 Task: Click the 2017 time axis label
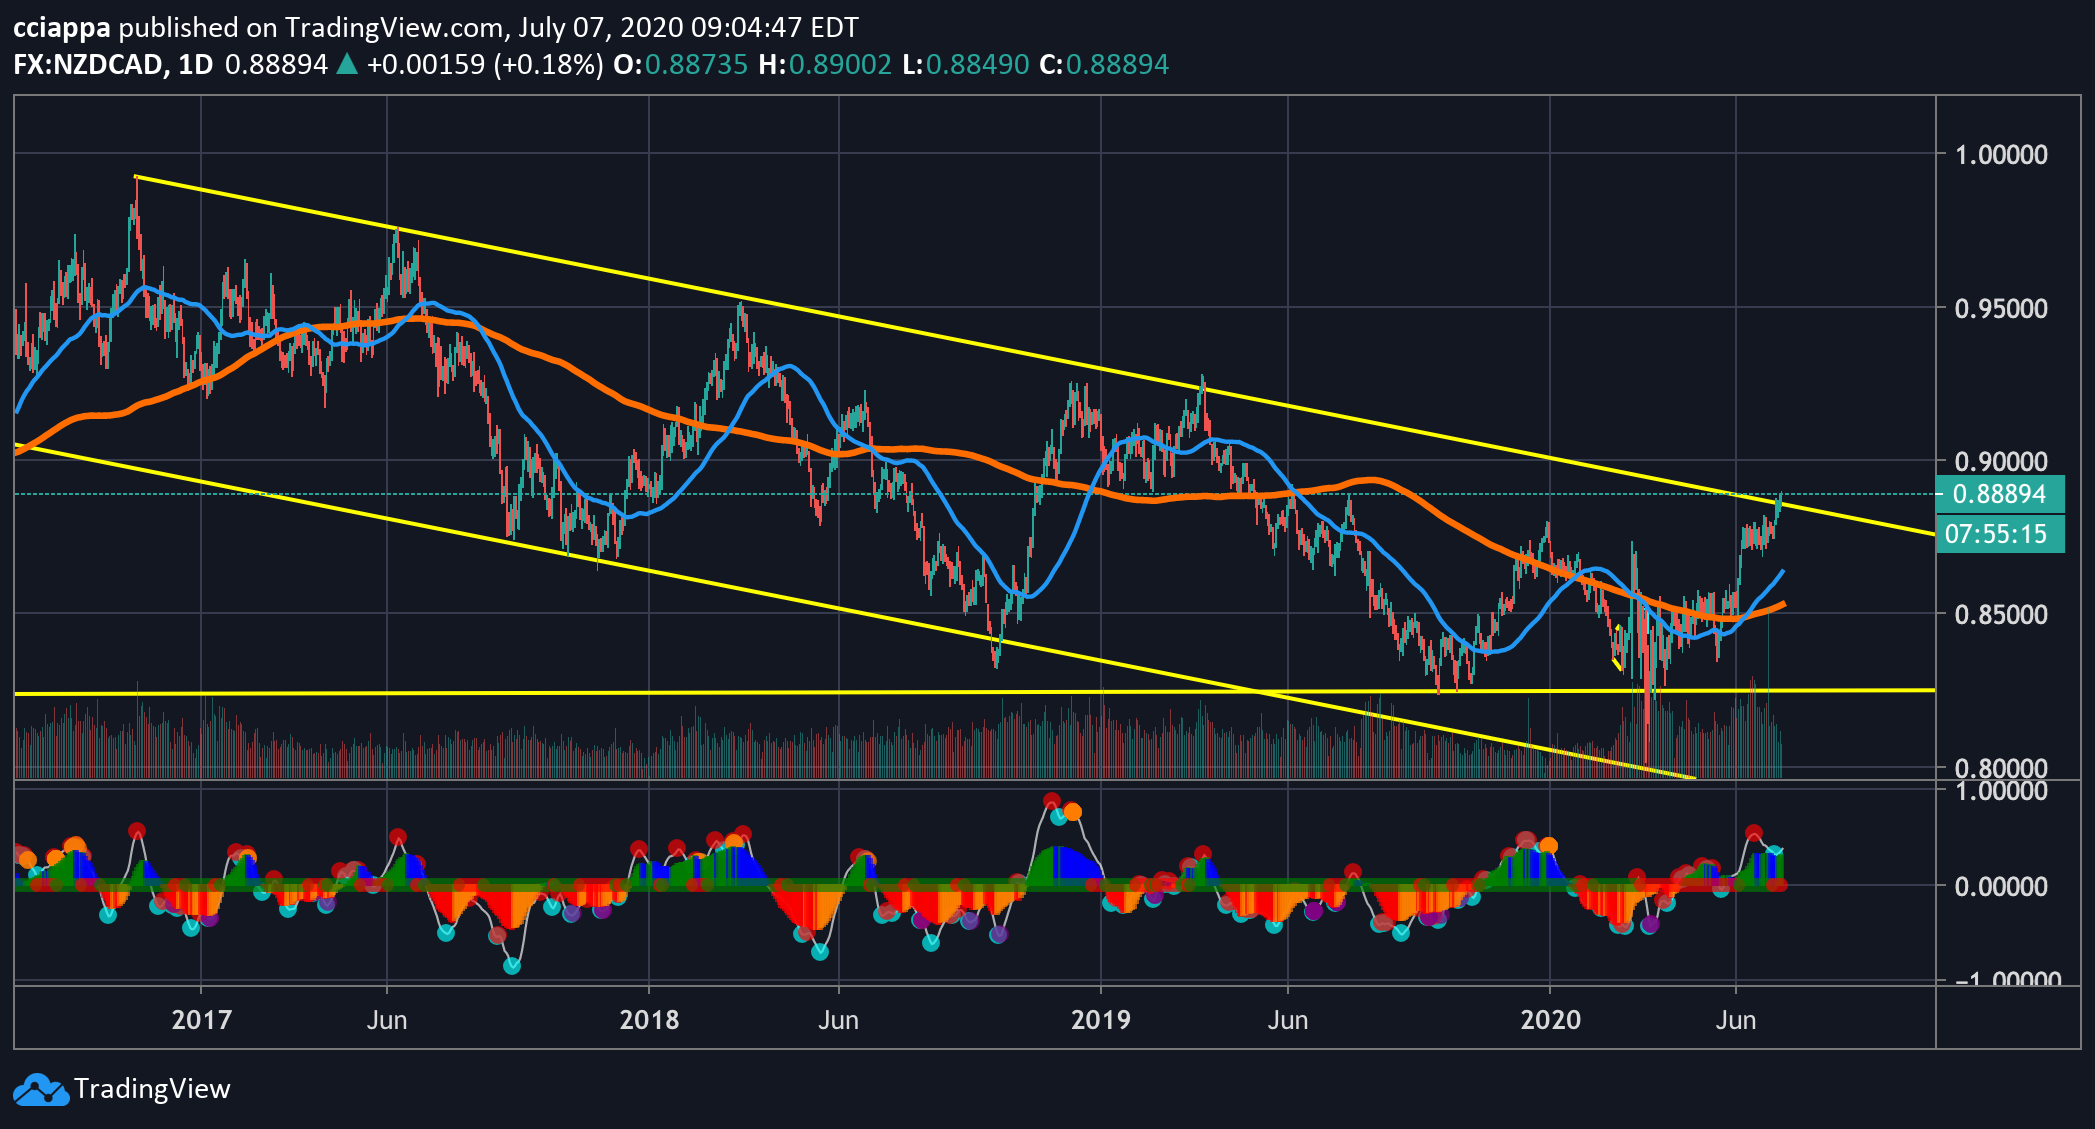coord(201,1020)
